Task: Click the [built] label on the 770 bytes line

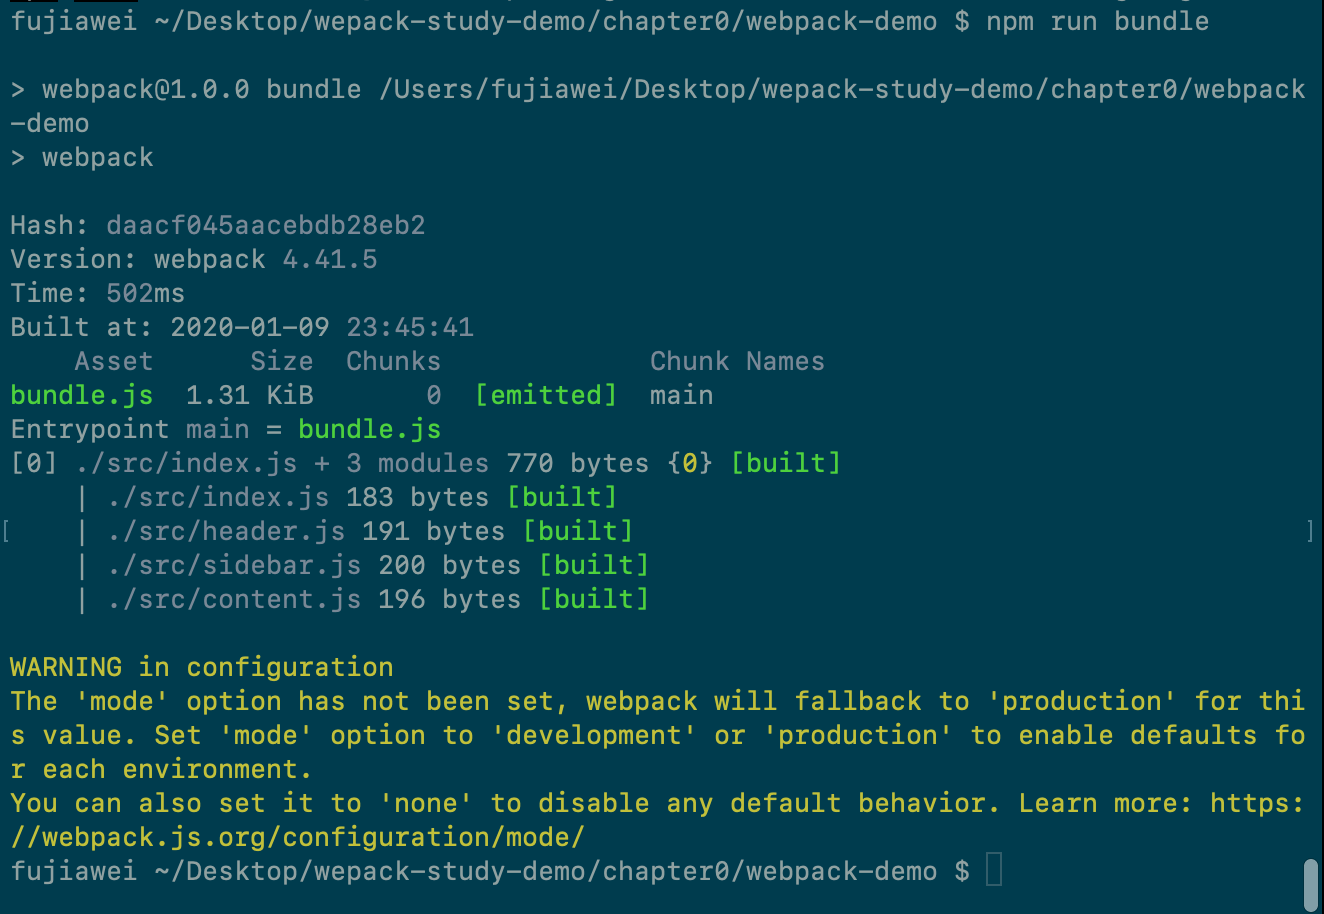Action: pos(785,463)
